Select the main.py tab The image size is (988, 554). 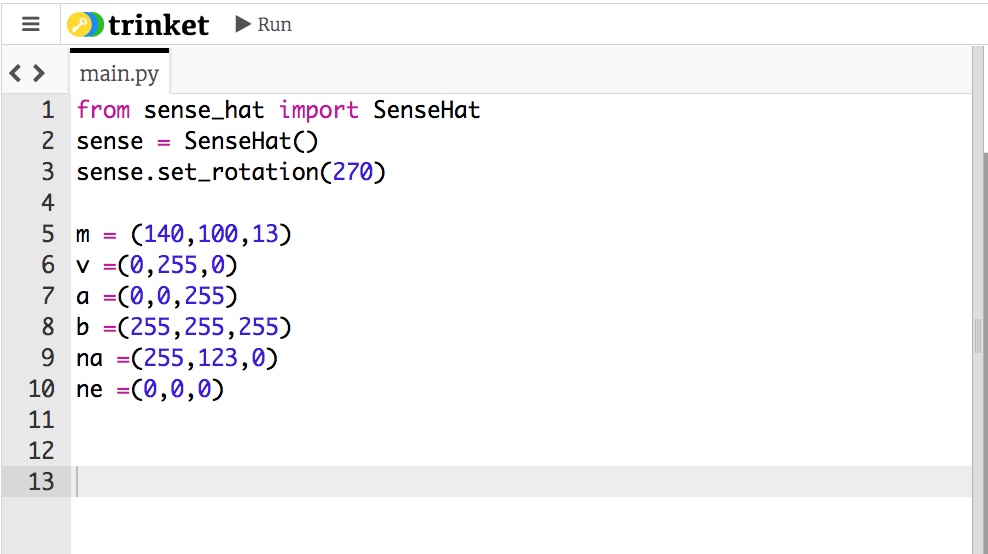(x=119, y=74)
